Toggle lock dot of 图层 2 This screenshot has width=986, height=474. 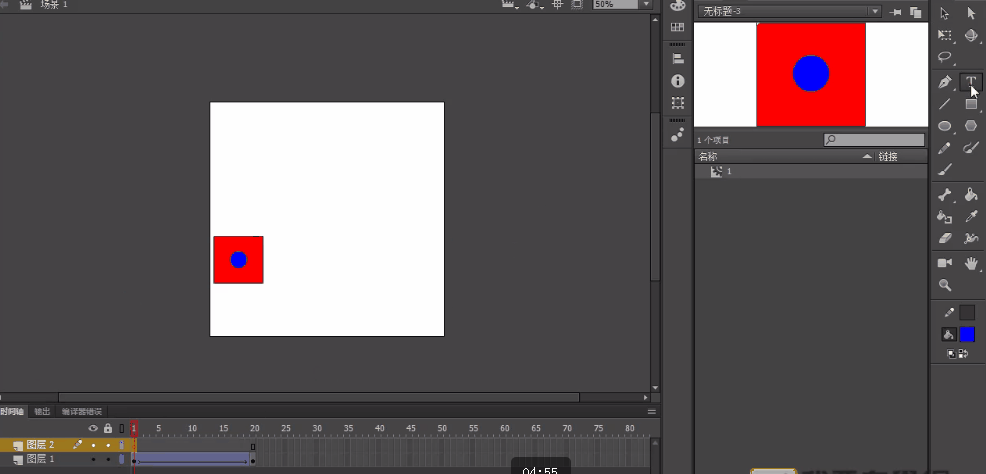pos(108,445)
